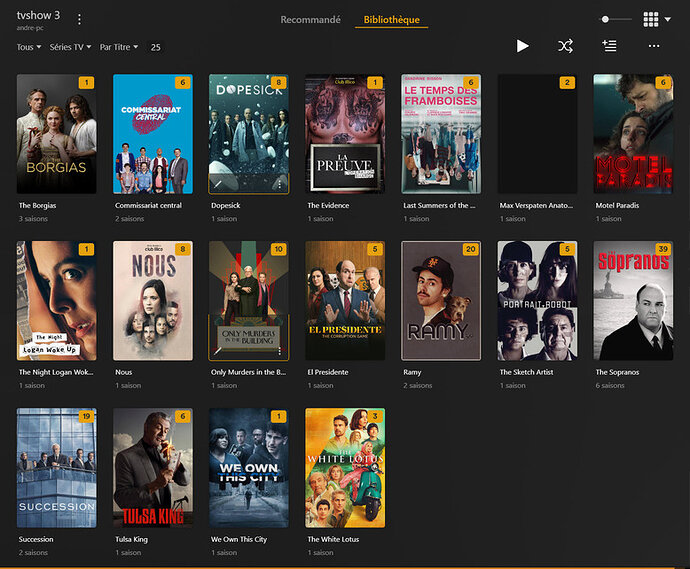Click the andre-pc server name
Screen dimensions: 690x569
tap(30, 28)
